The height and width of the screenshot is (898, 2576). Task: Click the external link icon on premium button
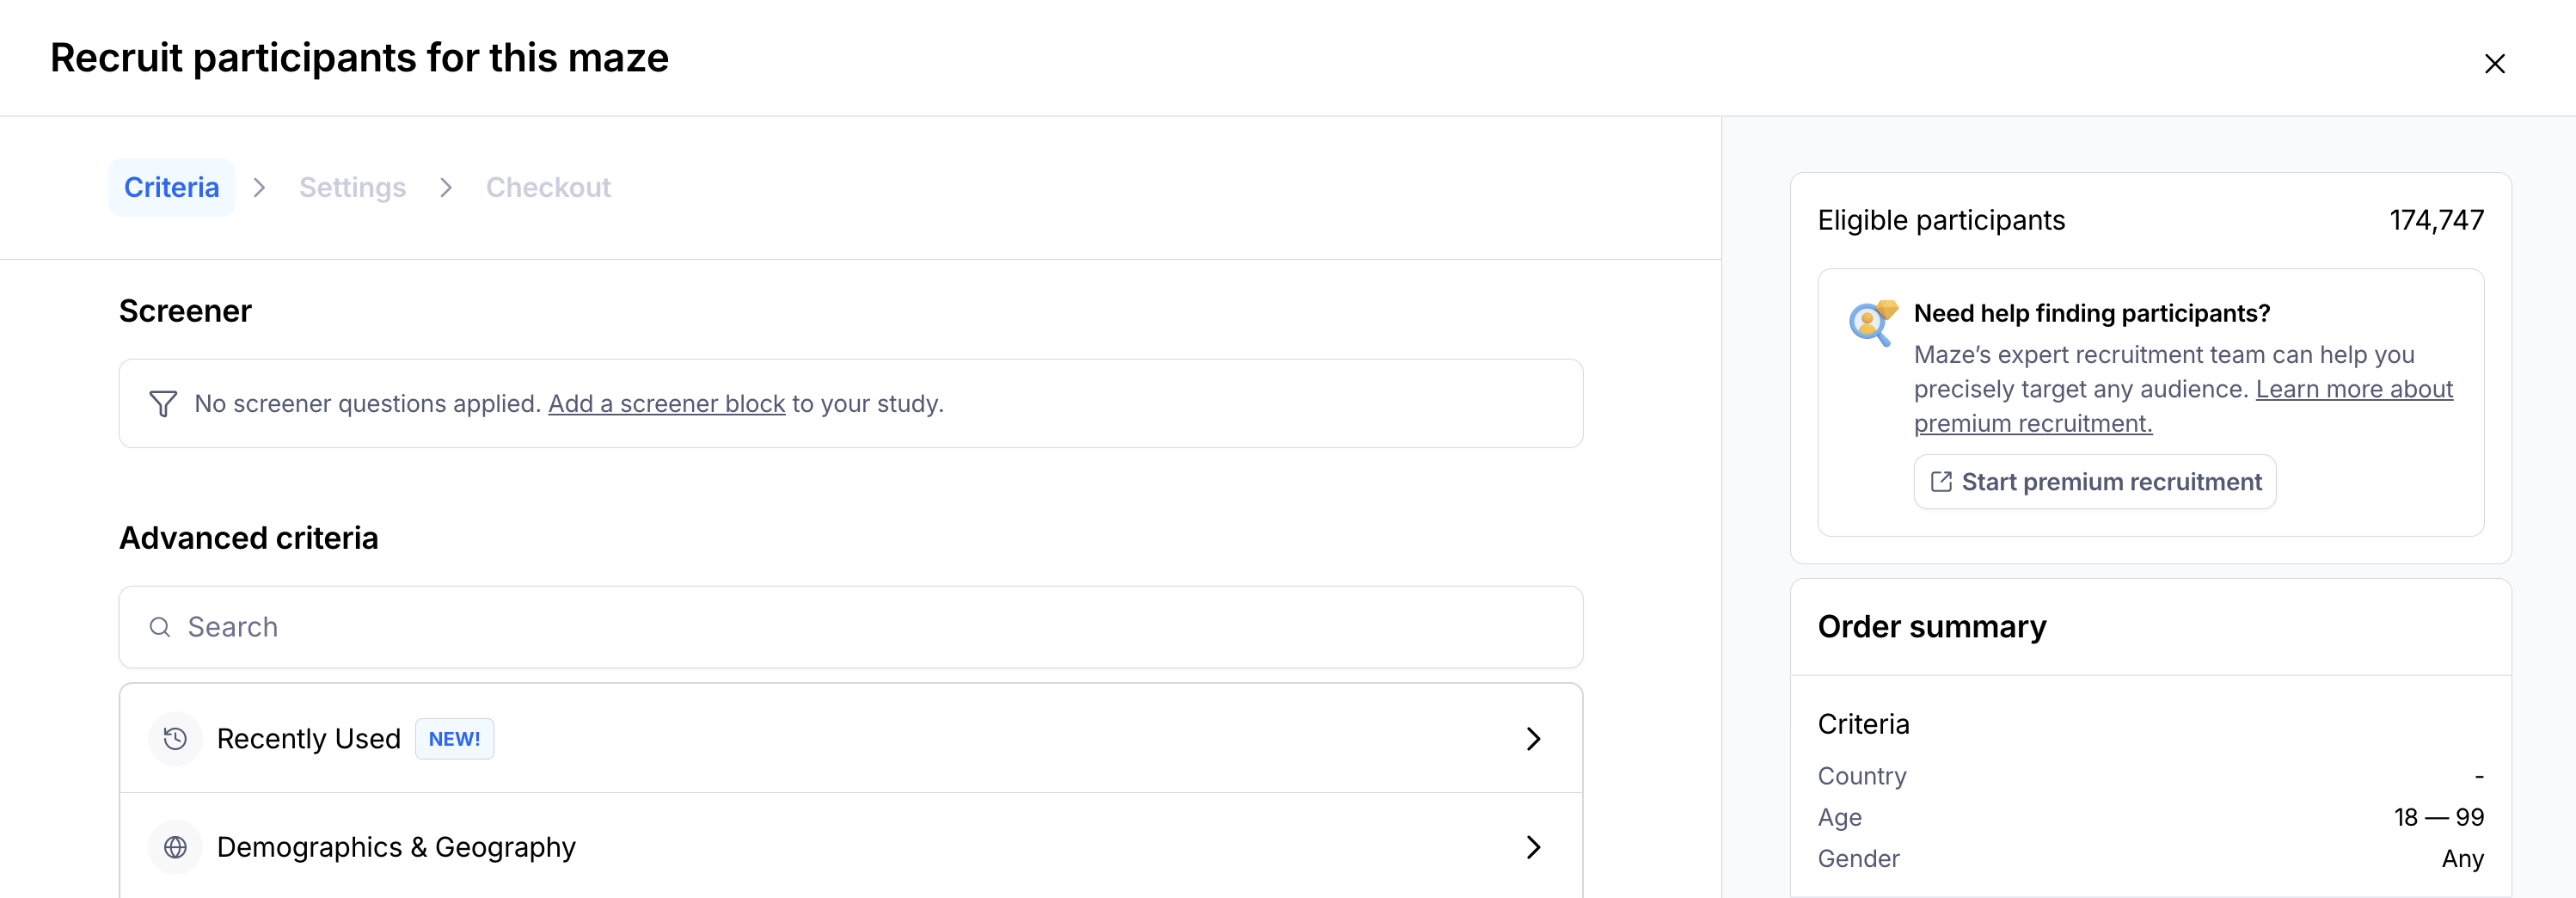tap(1941, 482)
